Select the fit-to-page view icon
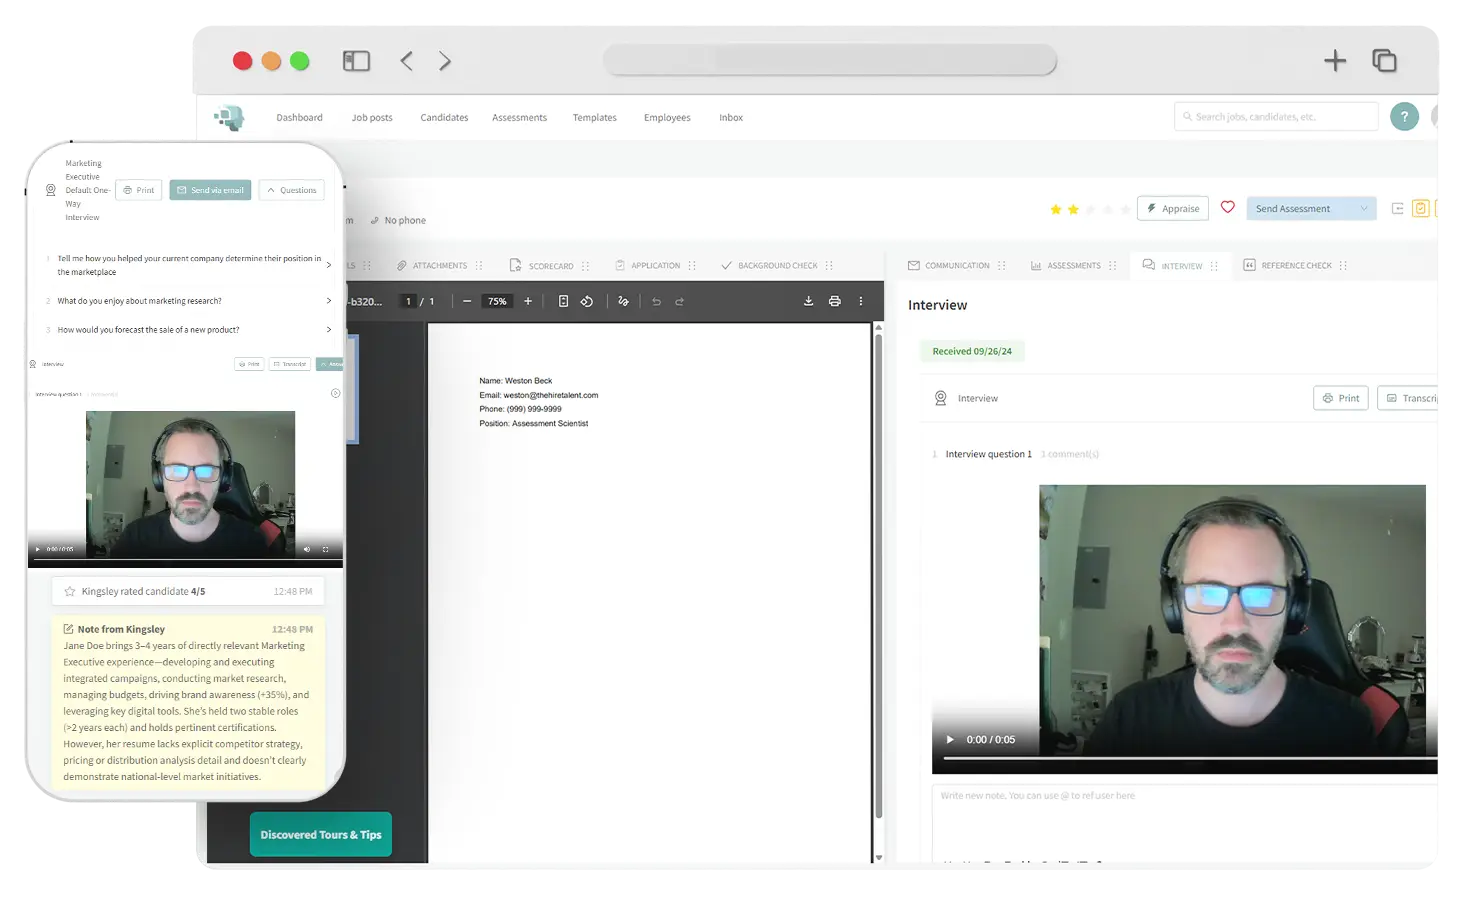Viewport: 1473px width, 909px height. pyautogui.click(x=563, y=301)
